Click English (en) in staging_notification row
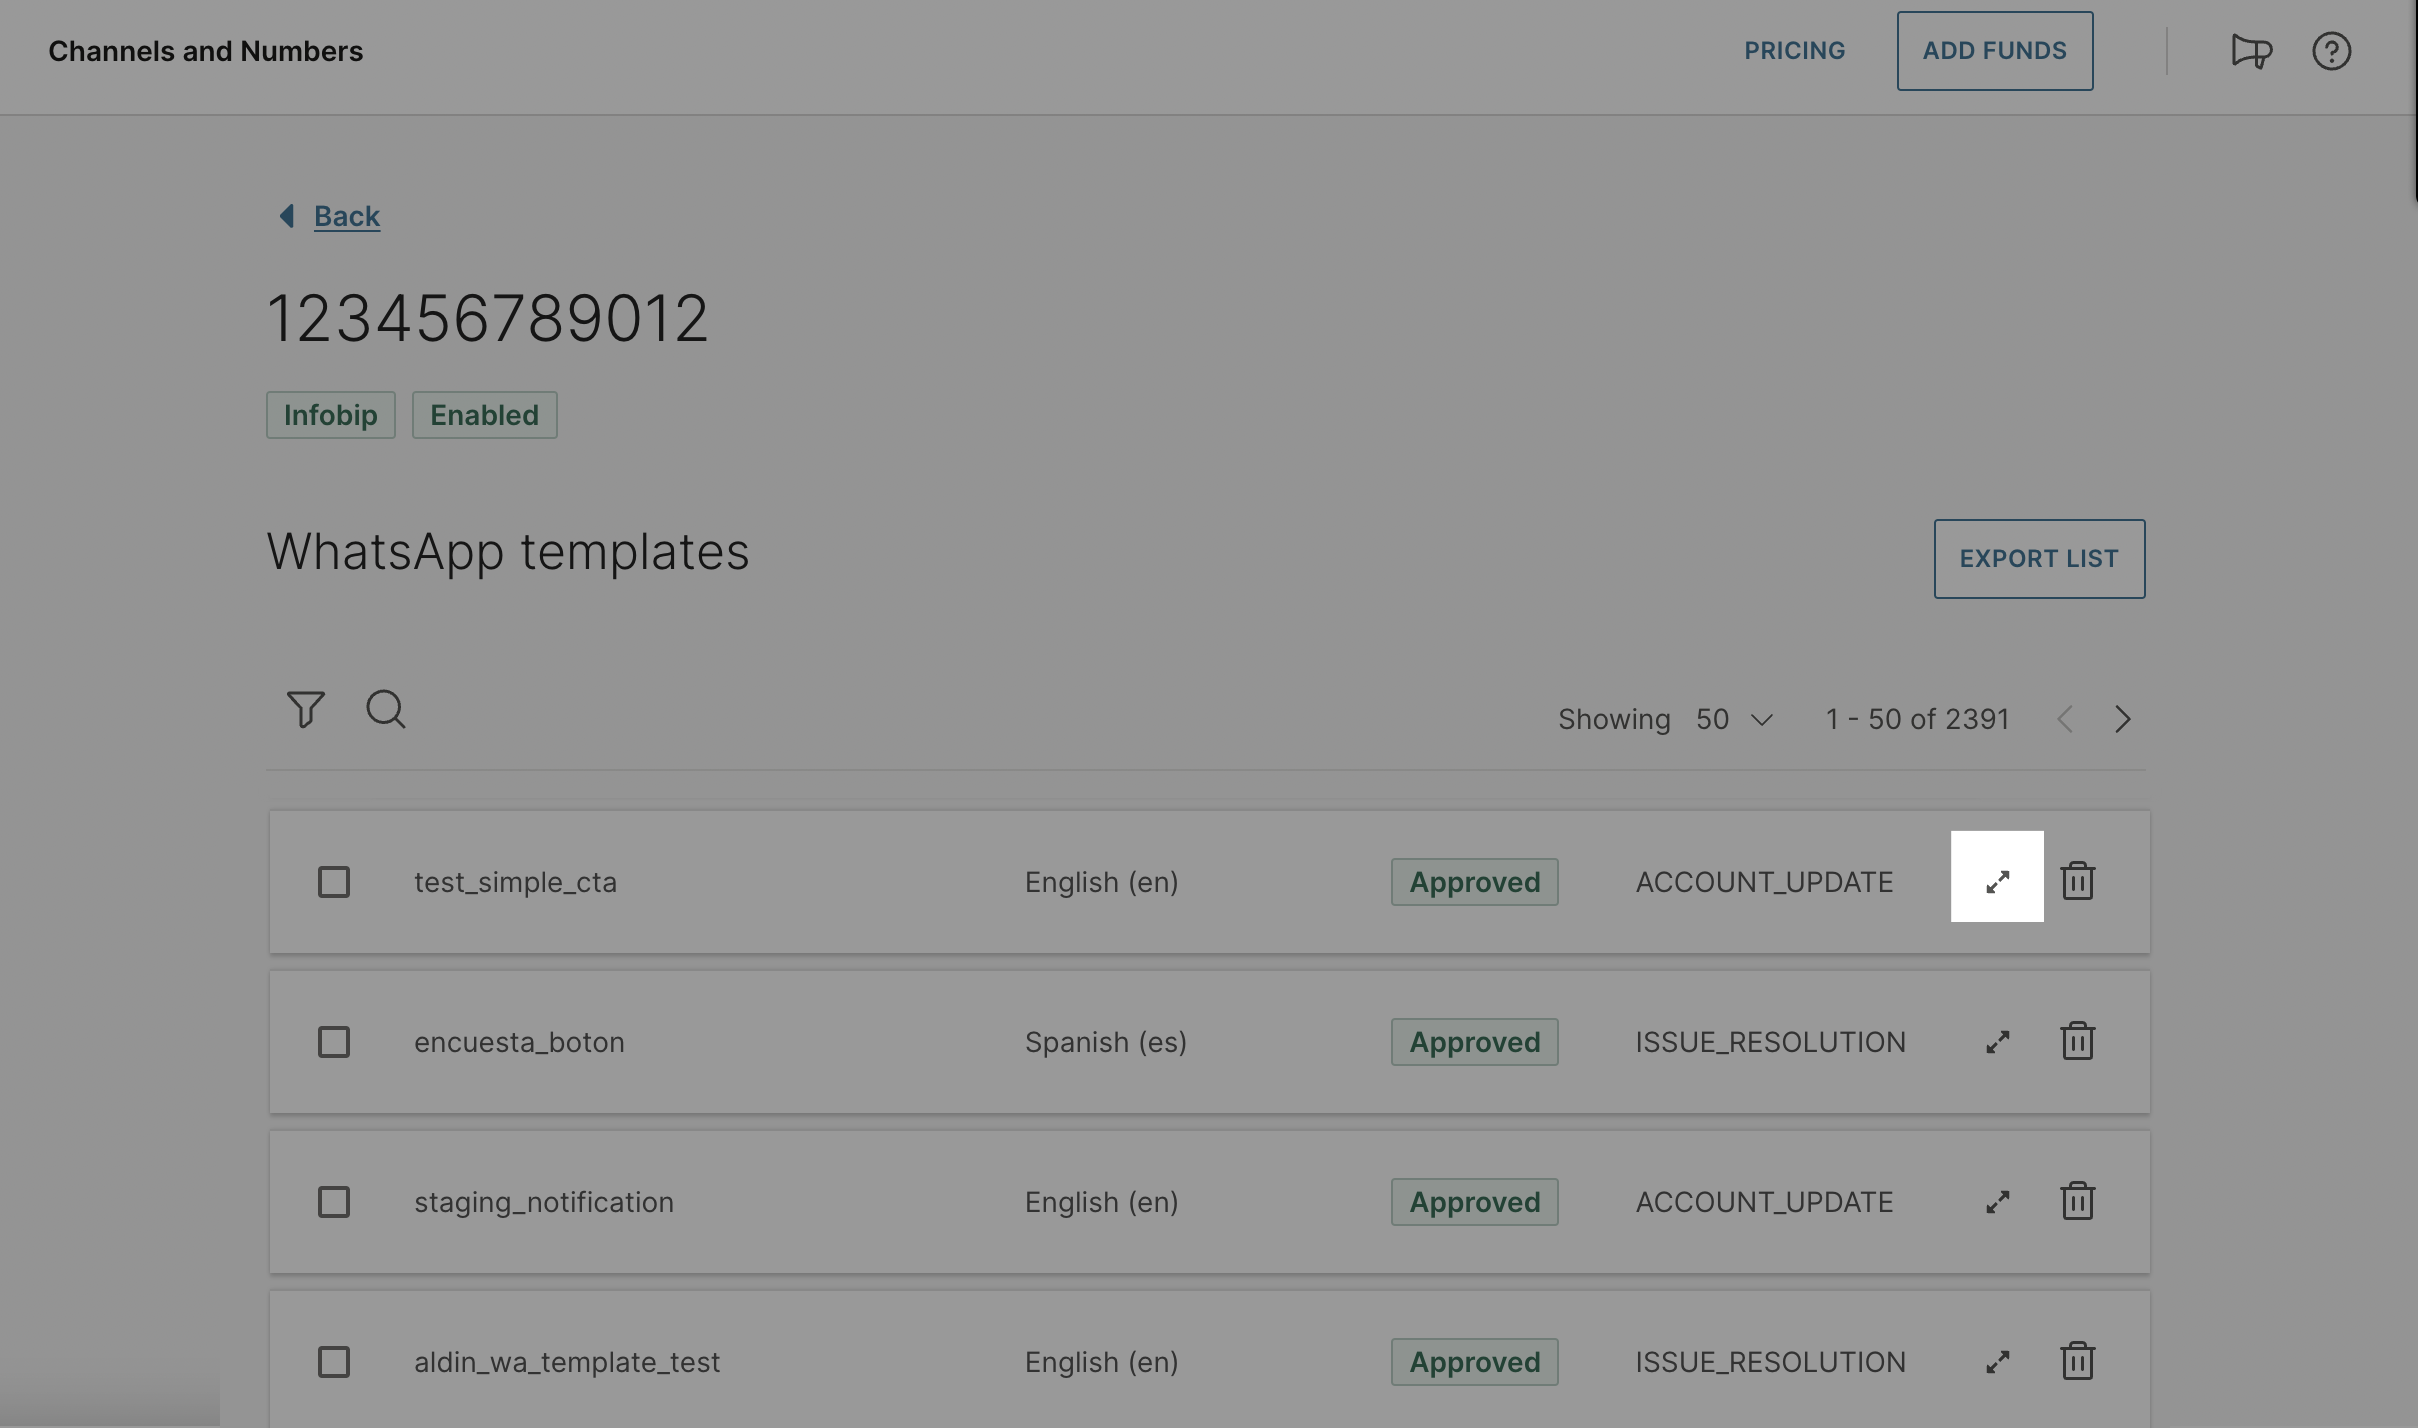Image resolution: width=2418 pixels, height=1428 pixels. 1102,1202
